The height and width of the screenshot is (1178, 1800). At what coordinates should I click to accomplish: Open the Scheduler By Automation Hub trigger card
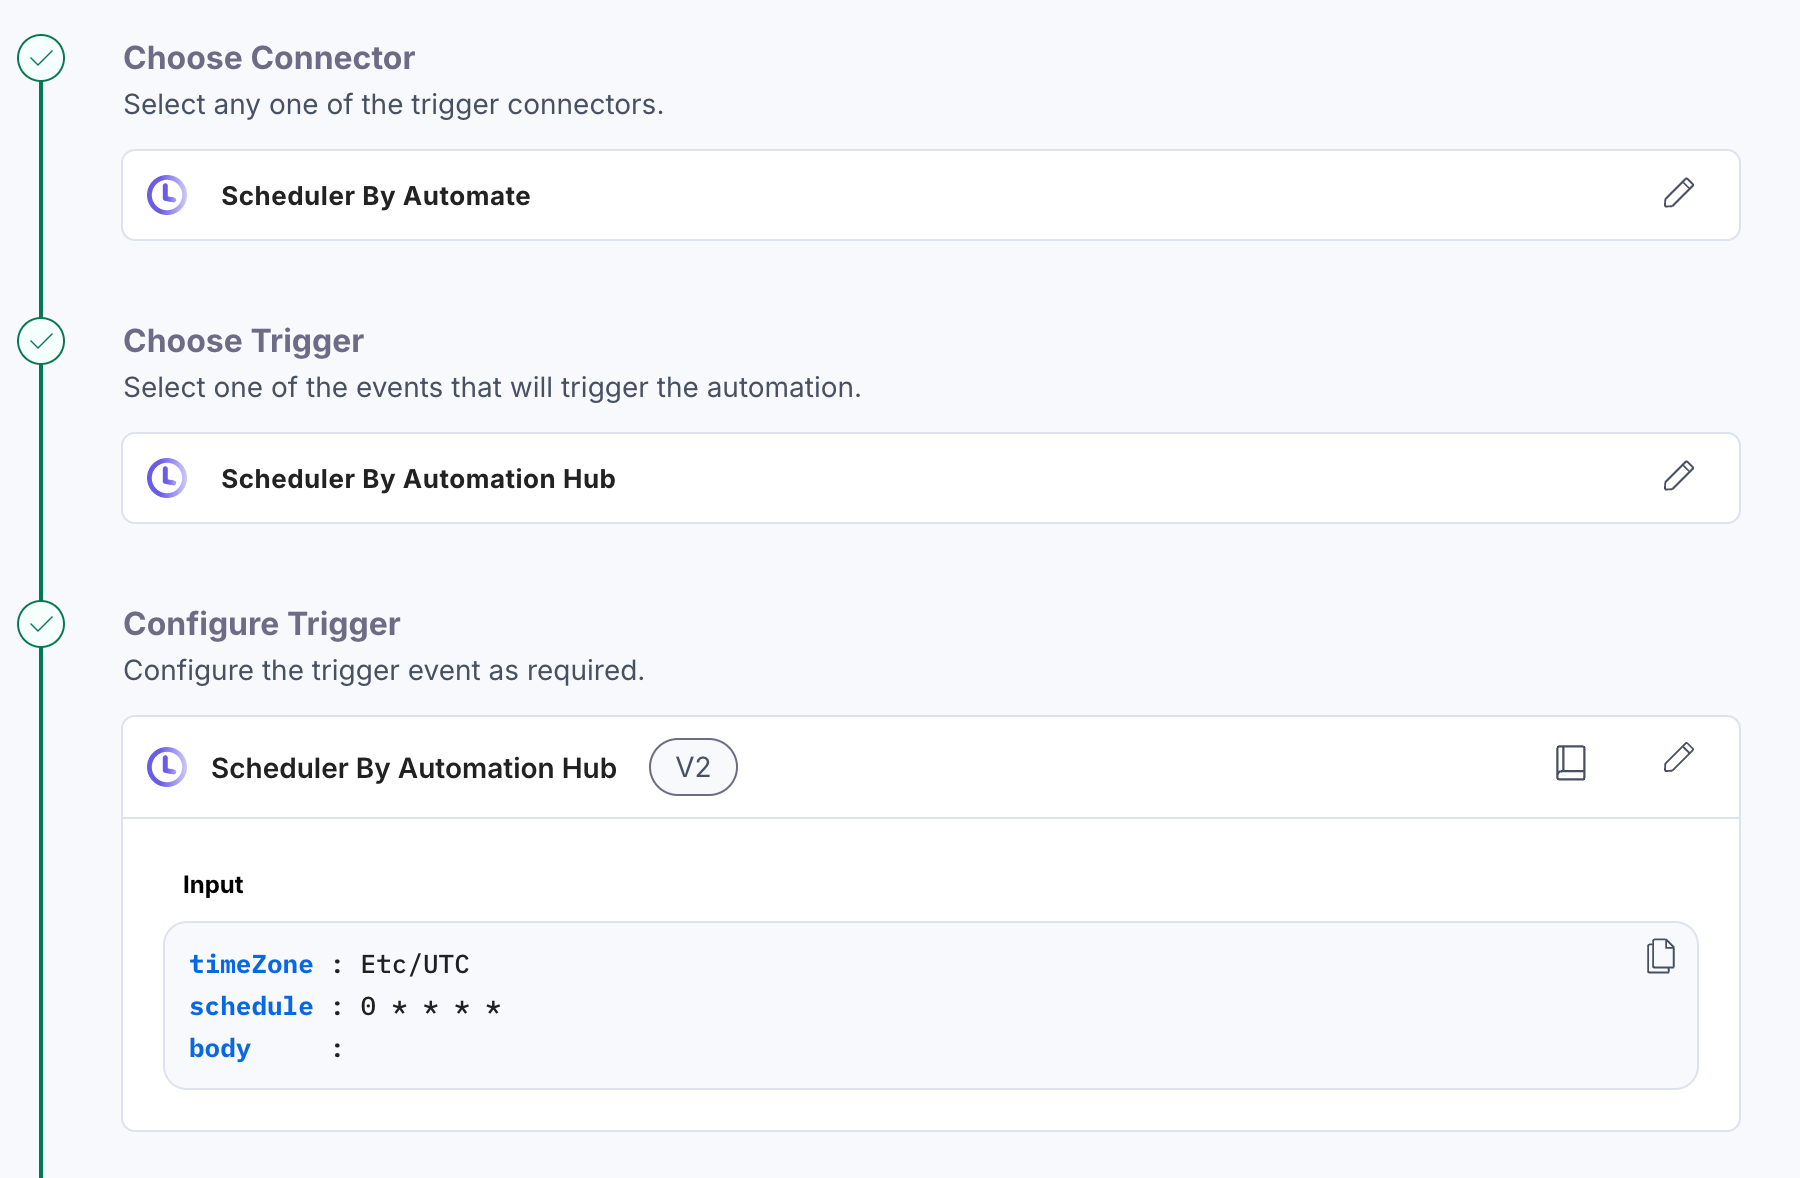click(x=931, y=478)
